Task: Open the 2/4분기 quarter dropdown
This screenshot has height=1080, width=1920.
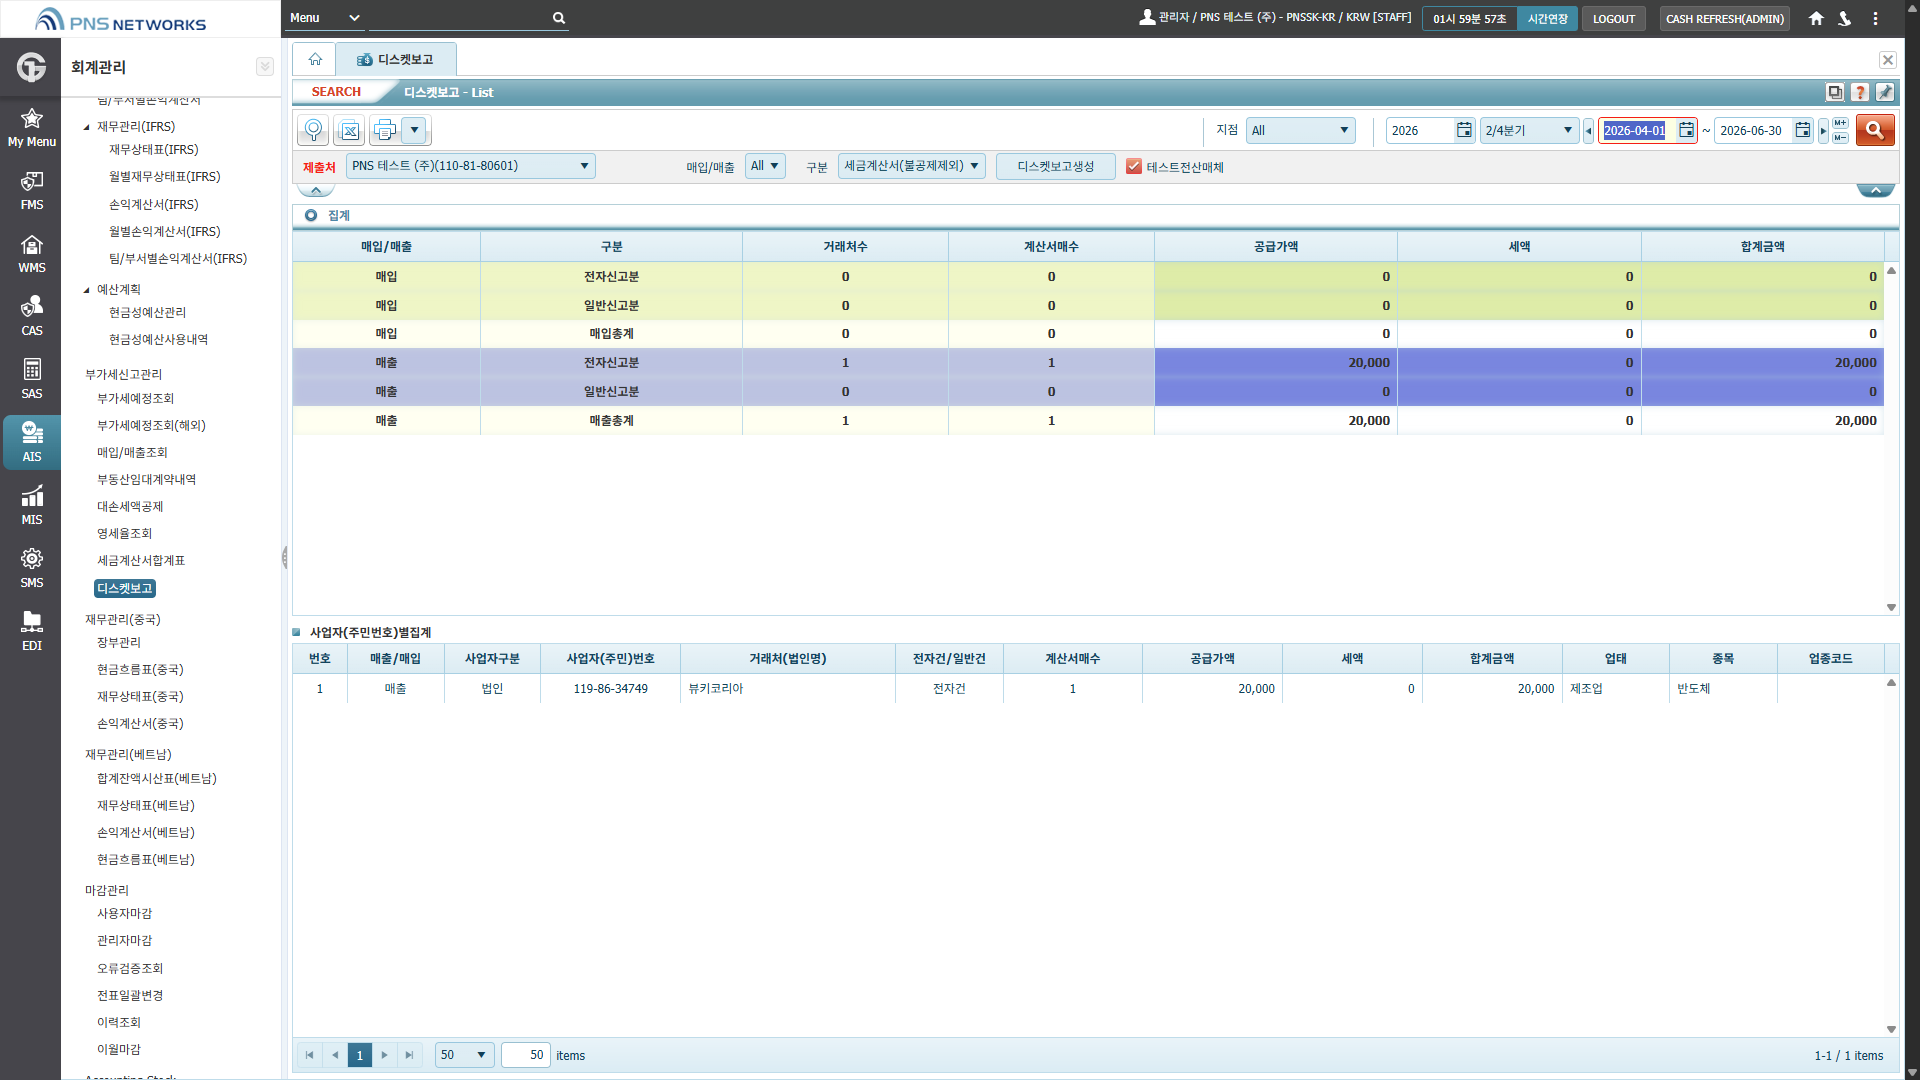Action: point(1529,130)
